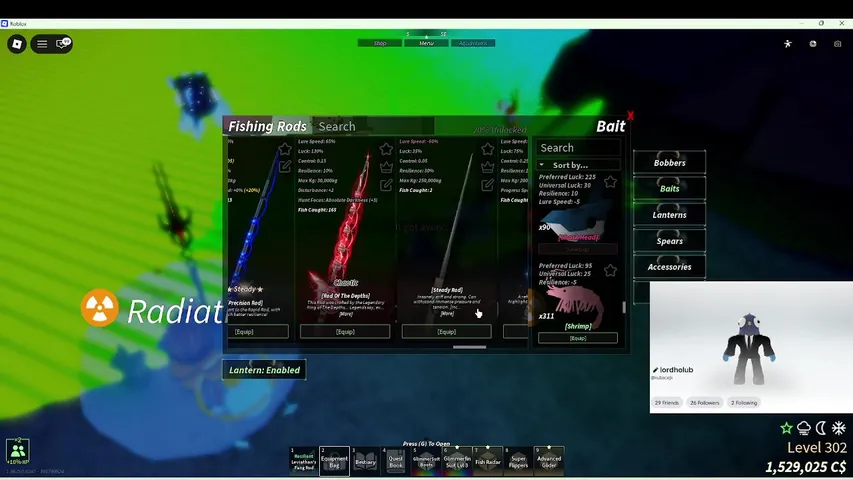Show More of Rod Of The Depths description

pyautogui.click(x=345, y=314)
